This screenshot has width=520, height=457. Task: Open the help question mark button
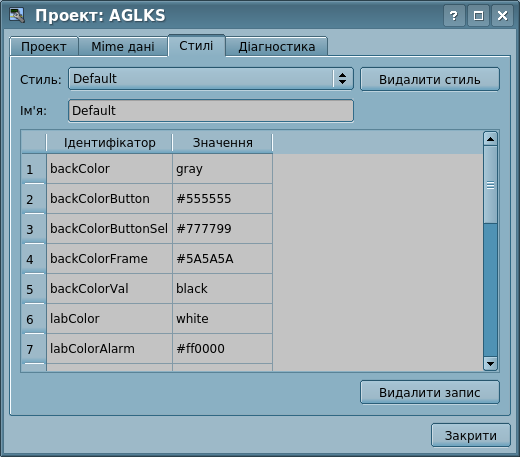click(454, 16)
